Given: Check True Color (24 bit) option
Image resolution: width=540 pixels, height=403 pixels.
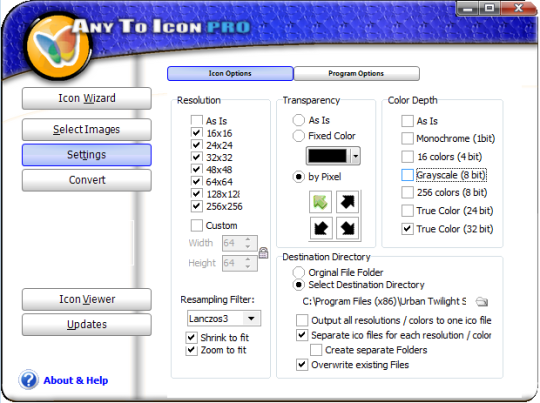Looking at the screenshot, I should click(x=407, y=210).
